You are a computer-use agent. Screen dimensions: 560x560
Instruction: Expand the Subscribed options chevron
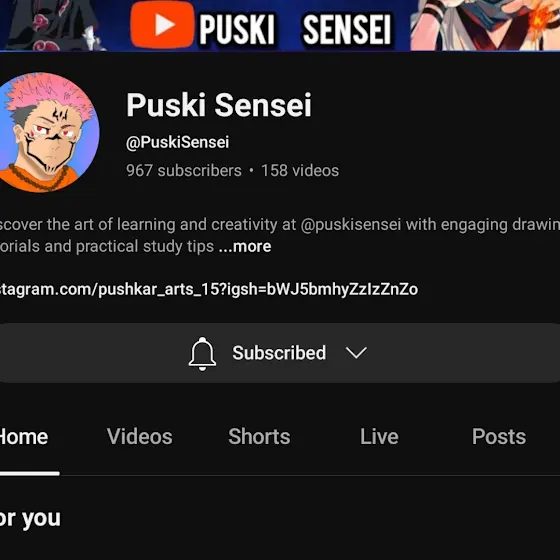[x=356, y=353]
